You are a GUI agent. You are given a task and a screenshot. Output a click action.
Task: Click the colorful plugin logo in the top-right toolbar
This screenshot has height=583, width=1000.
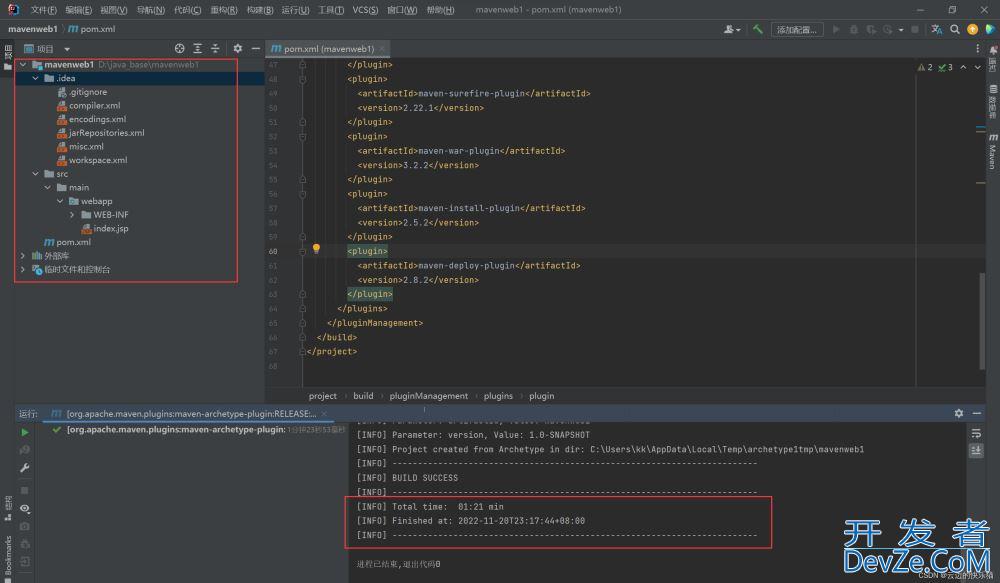point(990,29)
